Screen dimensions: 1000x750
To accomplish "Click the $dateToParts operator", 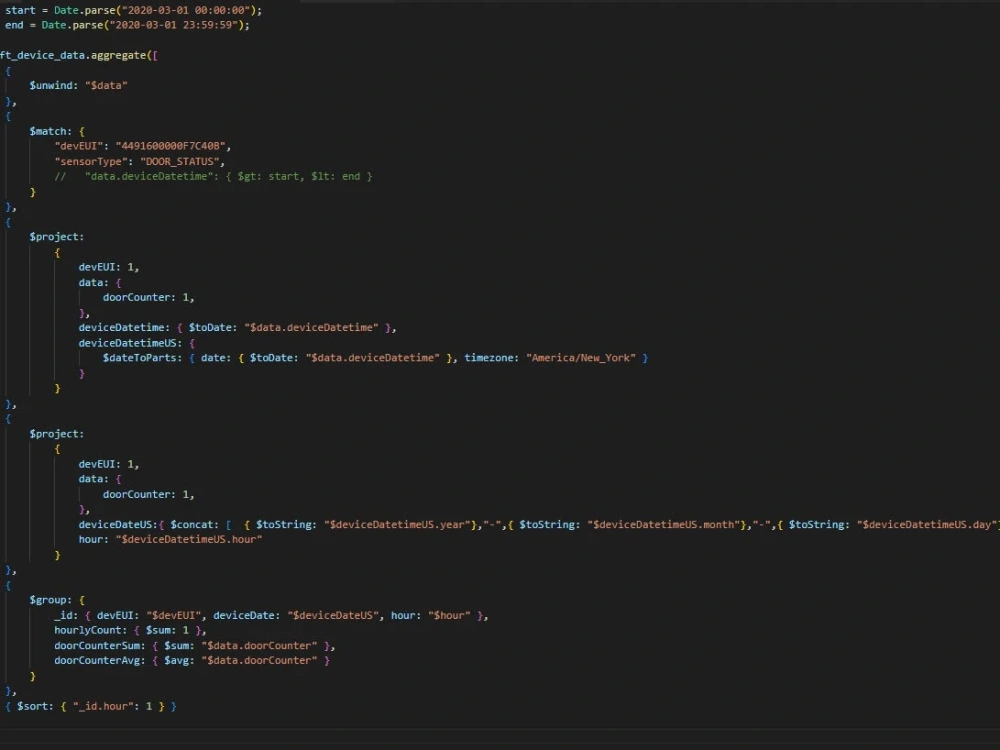I will [x=142, y=358].
